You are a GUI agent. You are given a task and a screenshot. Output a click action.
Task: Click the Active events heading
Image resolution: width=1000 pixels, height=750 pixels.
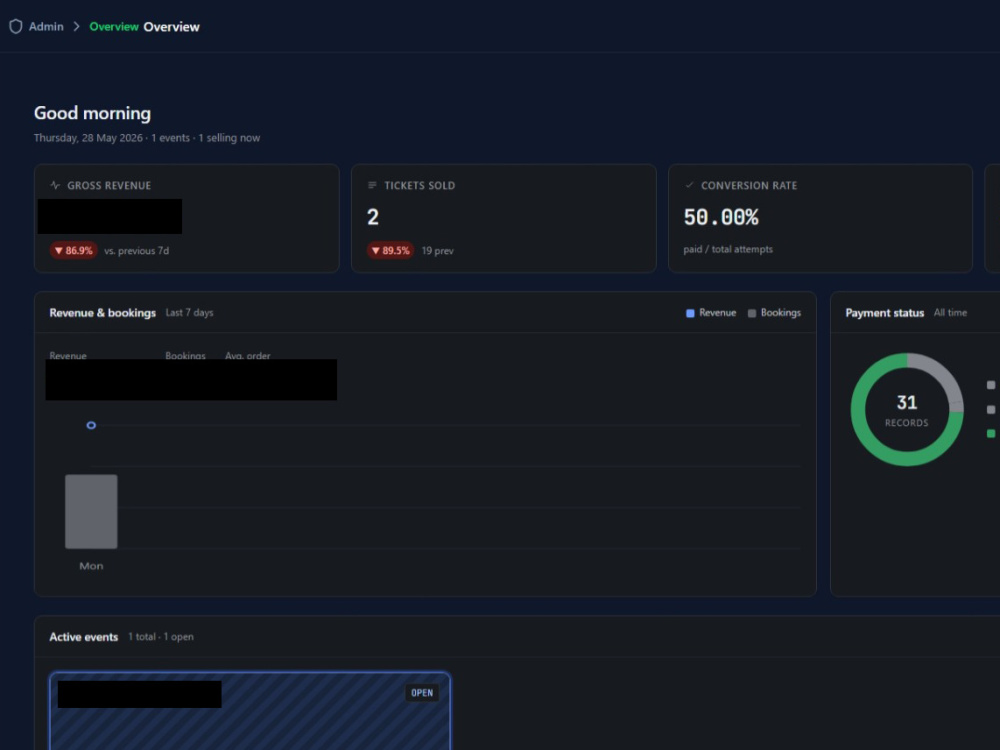[x=84, y=637]
